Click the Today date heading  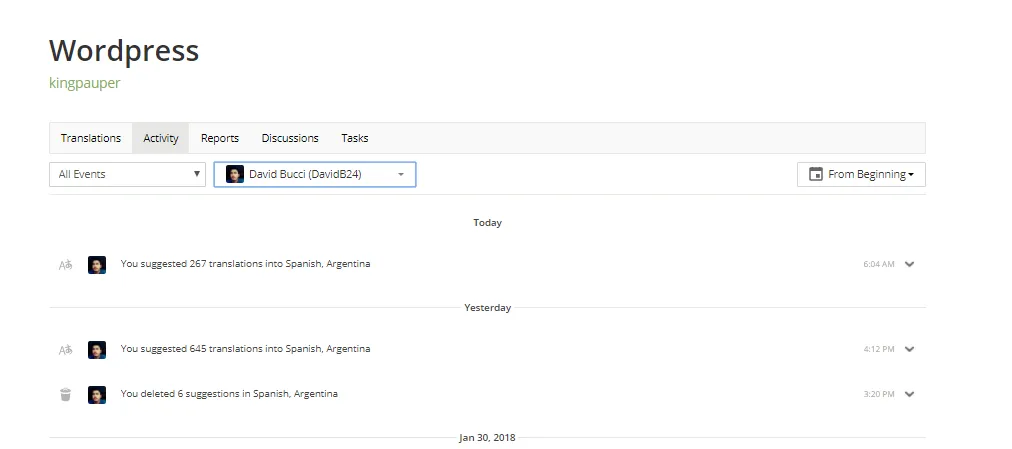(x=487, y=223)
